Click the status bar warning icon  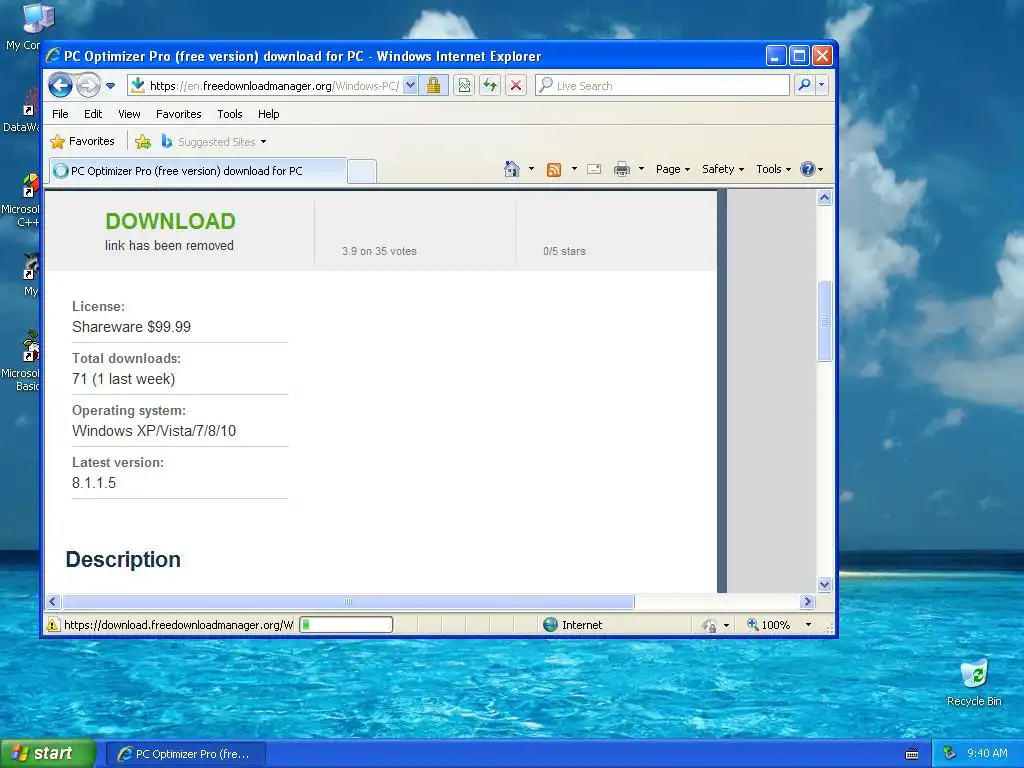pos(53,625)
